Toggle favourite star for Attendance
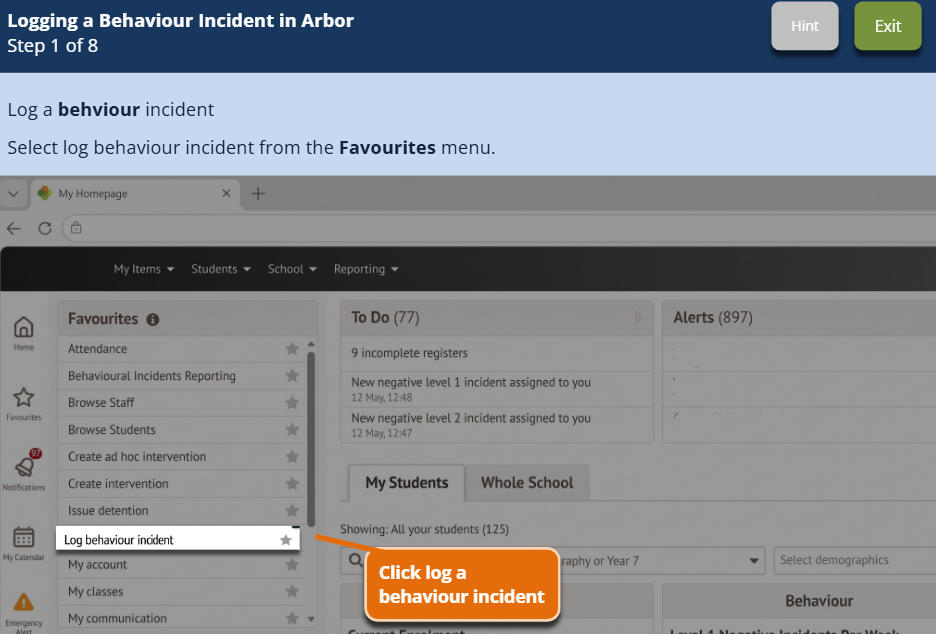This screenshot has height=634, width=936. tap(292, 349)
